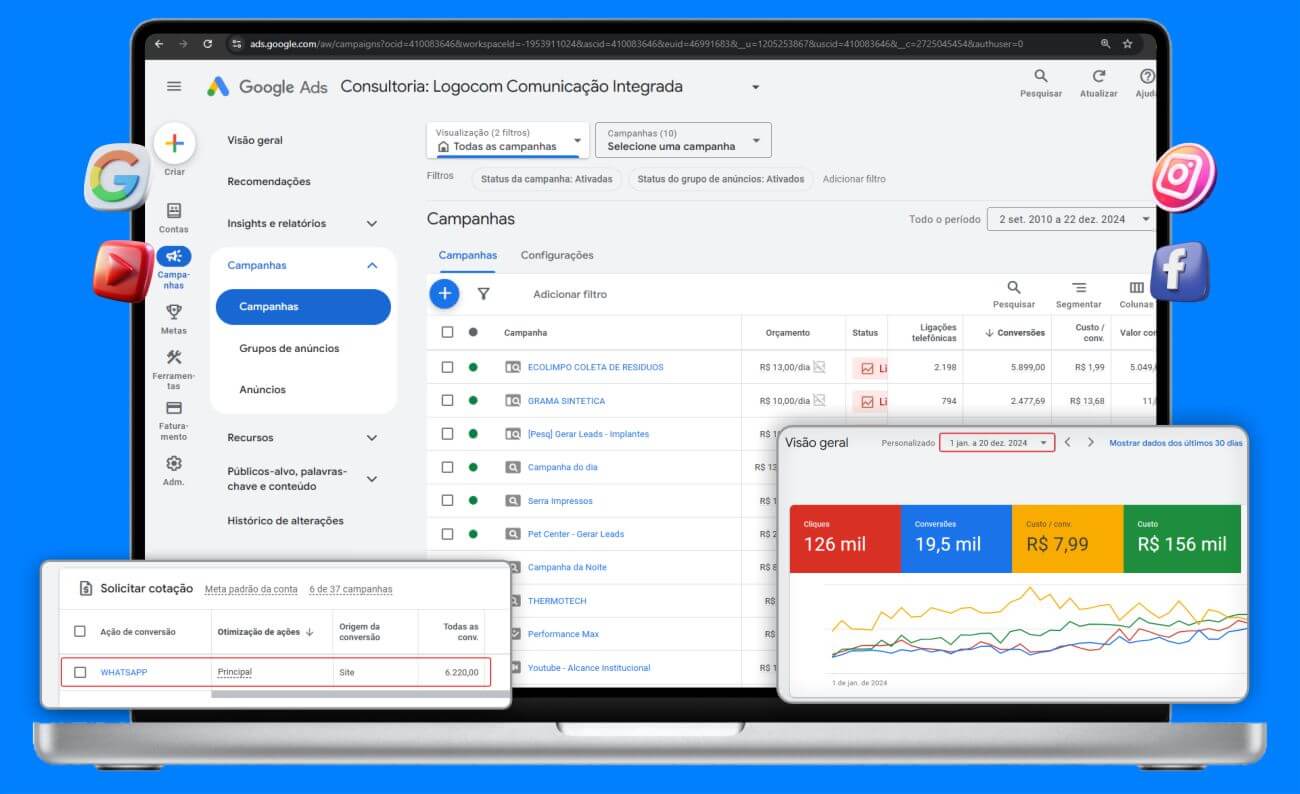Screen dimensions: 1300x794
Task: Click the YouTube play icon
Action: pyautogui.click(x=123, y=270)
